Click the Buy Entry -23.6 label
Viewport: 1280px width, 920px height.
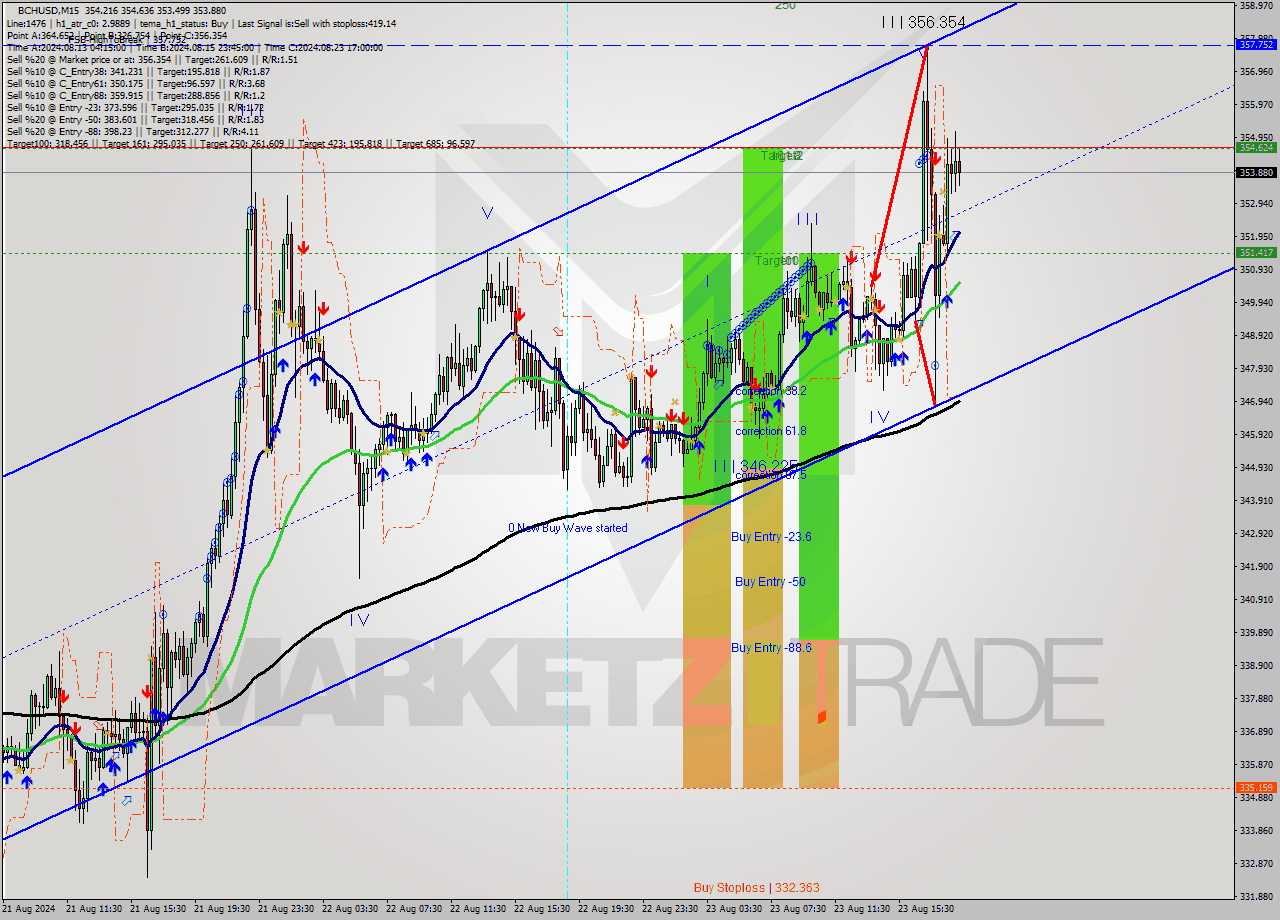pos(771,537)
